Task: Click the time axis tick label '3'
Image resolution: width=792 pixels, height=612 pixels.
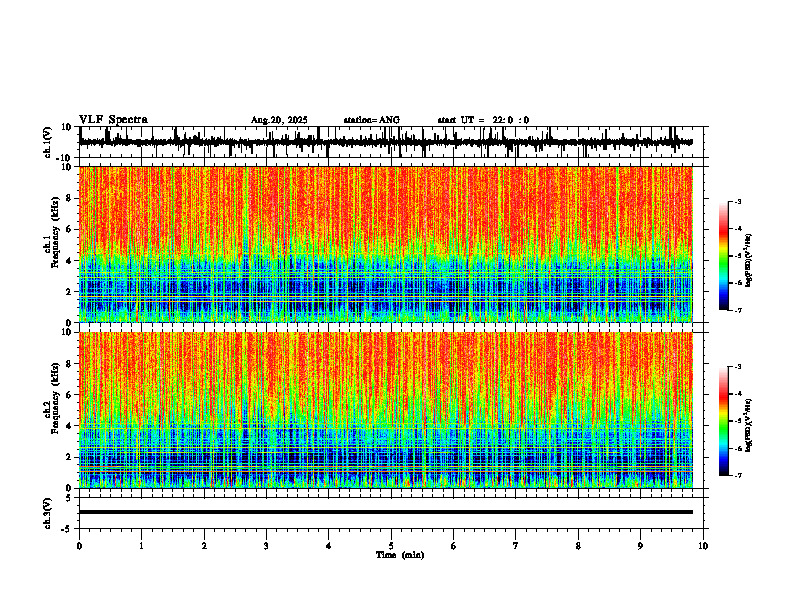Action: (266, 546)
